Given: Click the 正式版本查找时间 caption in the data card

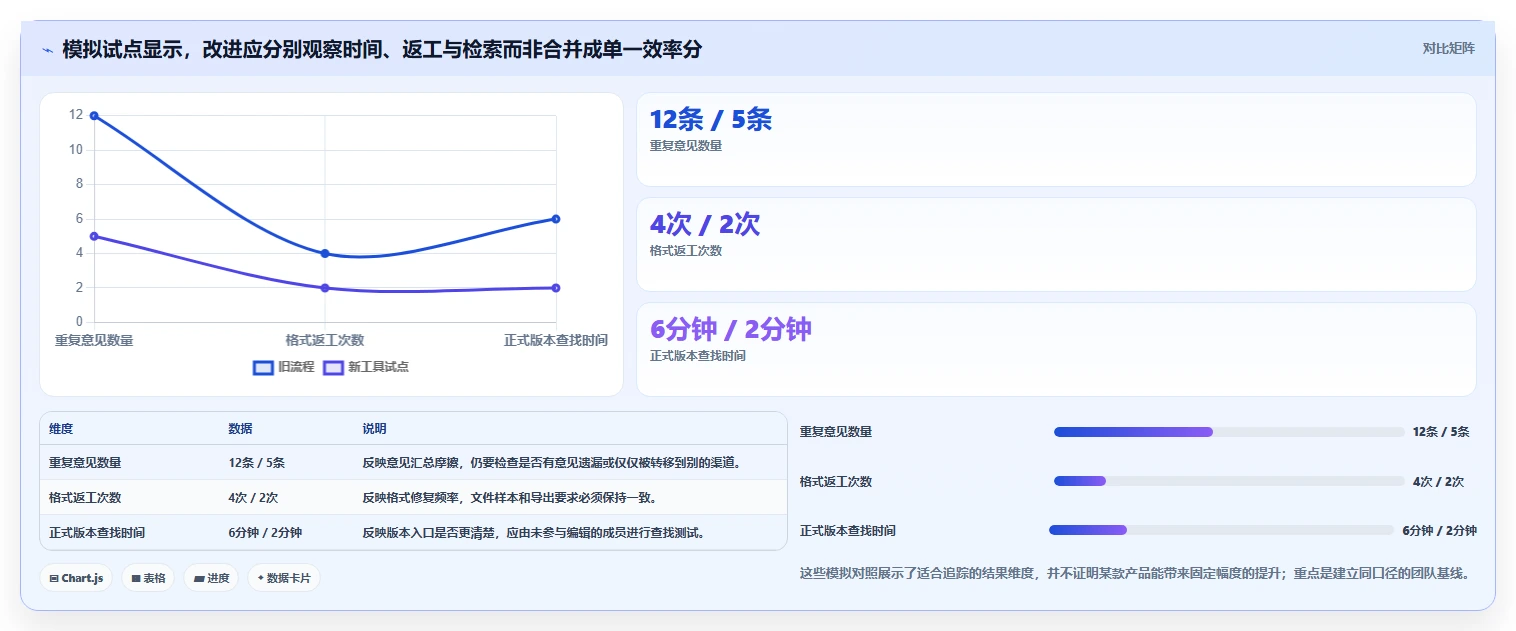Looking at the screenshot, I should [x=698, y=356].
